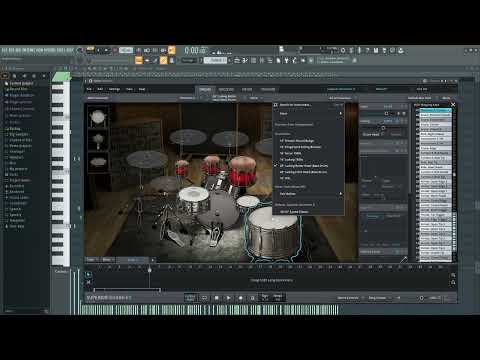Expand the Backup folder in the browser
This screenshot has height=360, width=480.
point(15,128)
